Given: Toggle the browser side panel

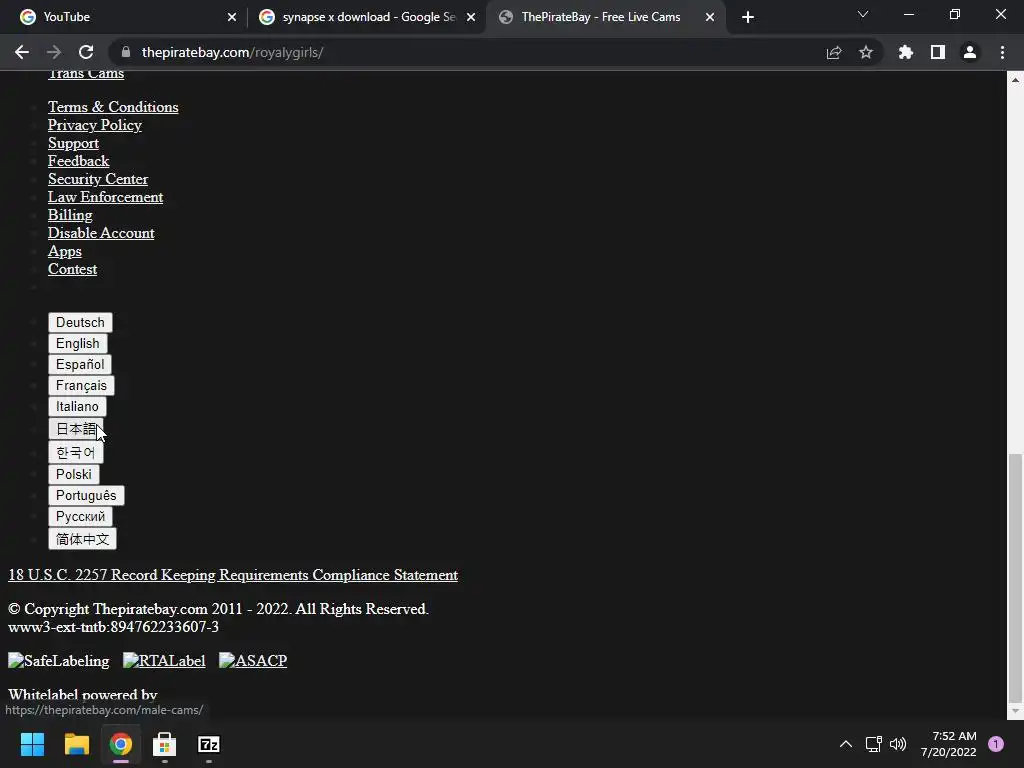Looking at the screenshot, I should (x=938, y=52).
